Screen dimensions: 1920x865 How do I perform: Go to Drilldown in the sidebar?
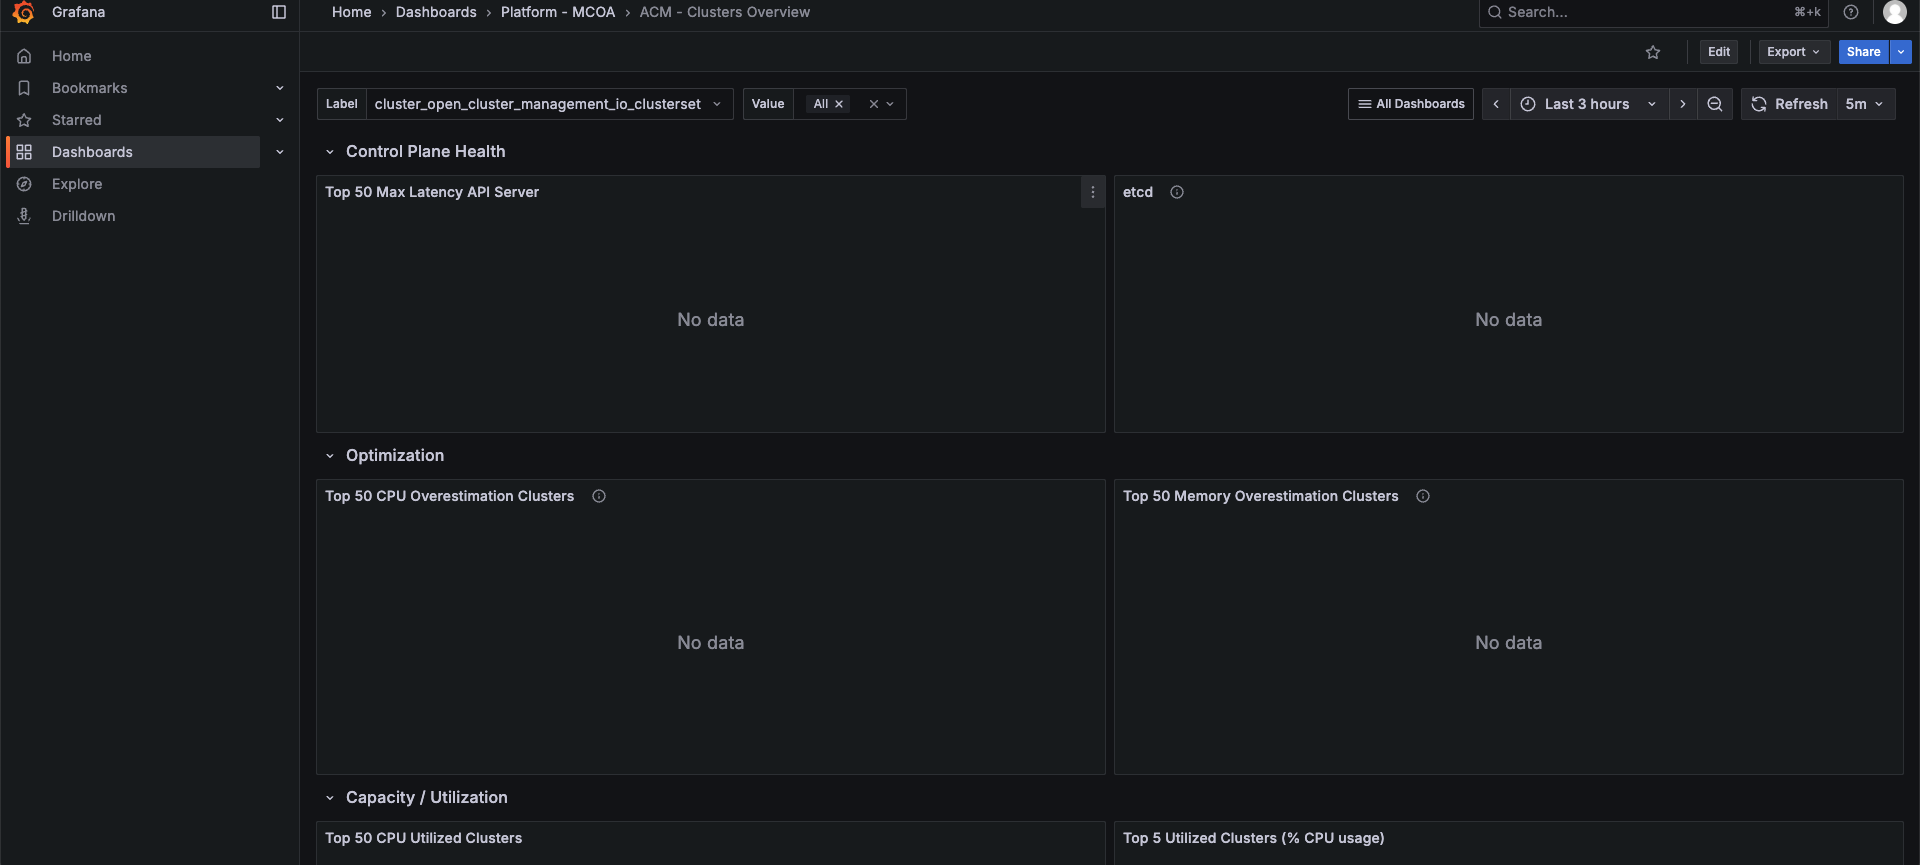pos(83,216)
